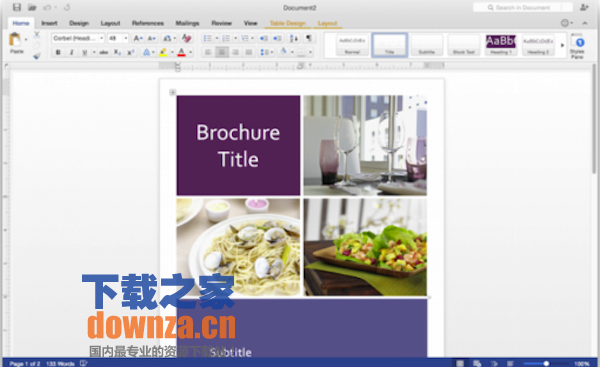This screenshot has height=367, width=600.
Task: Share the document with the person-plus icon
Action: pyautogui.click(x=584, y=7)
